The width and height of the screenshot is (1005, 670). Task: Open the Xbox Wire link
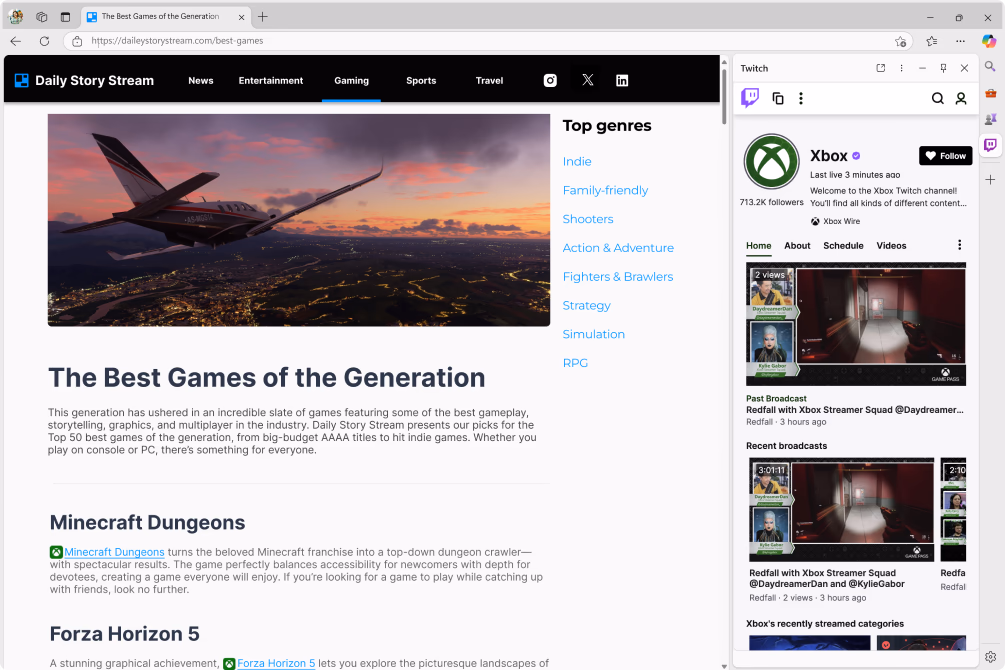pyautogui.click(x=841, y=221)
